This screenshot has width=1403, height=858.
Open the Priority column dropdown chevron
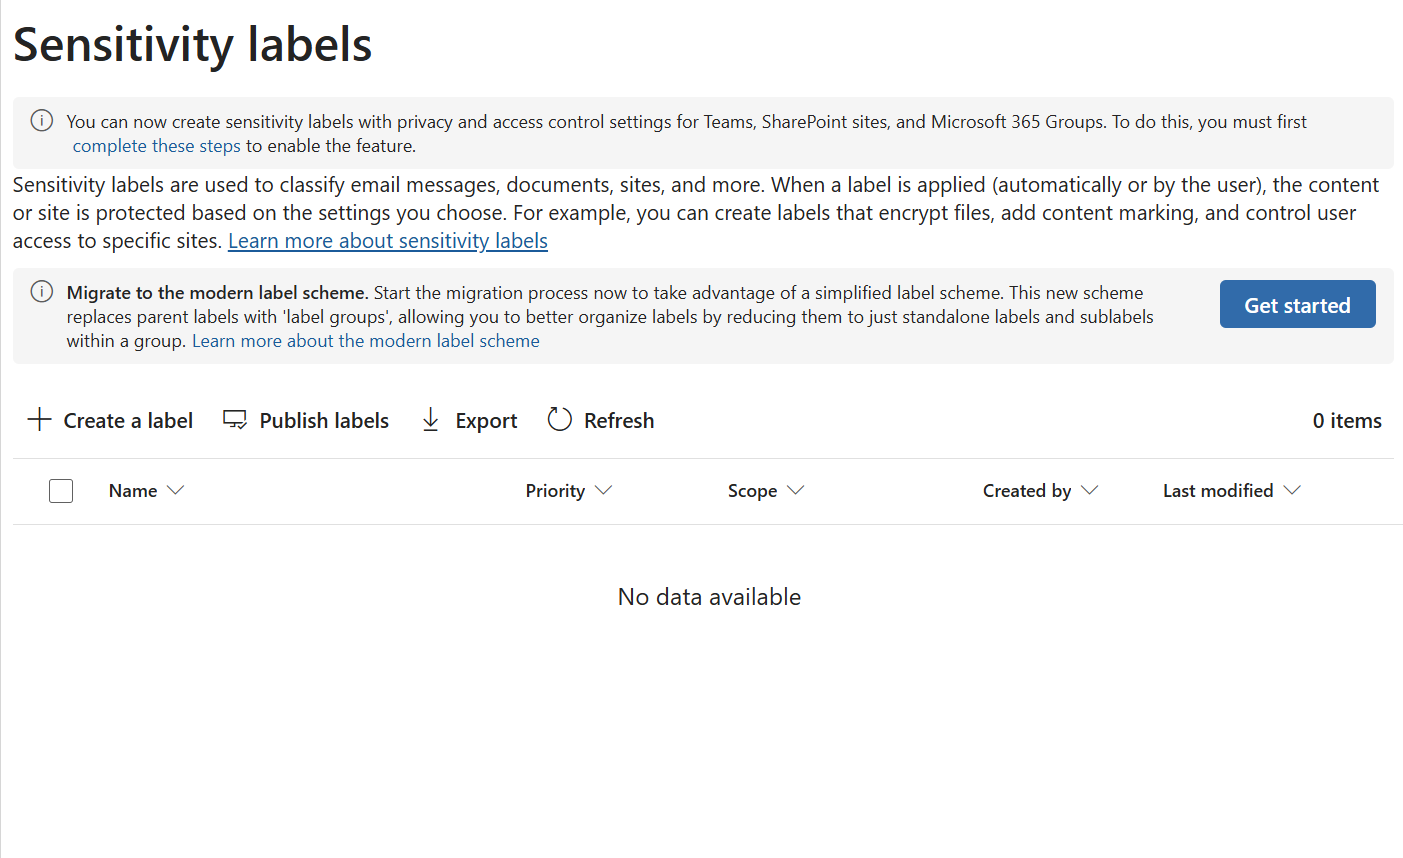point(603,490)
